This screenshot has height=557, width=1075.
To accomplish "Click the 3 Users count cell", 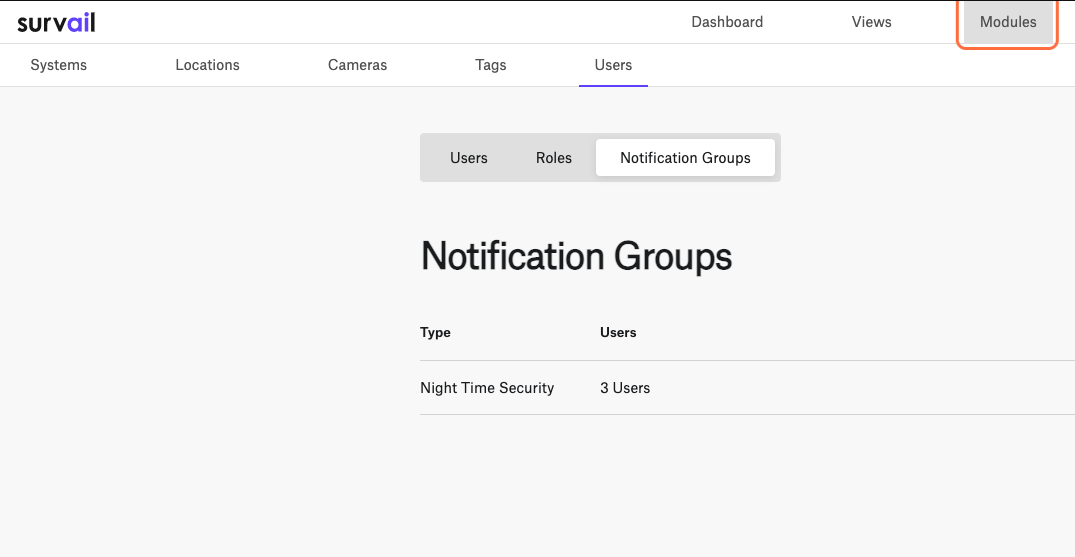I will click(x=625, y=388).
